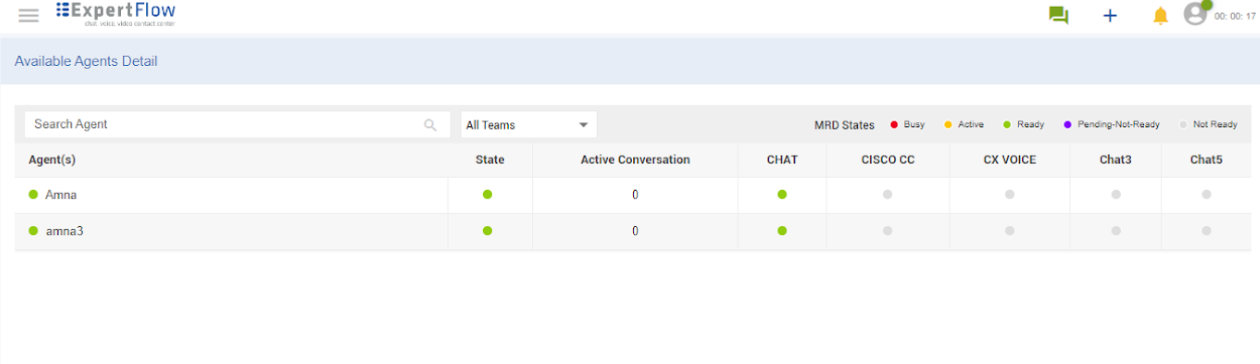This screenshot has width=1260, height=364.
Task: Click the red Busy legend swatch
Action: click(x=894, y=125)
